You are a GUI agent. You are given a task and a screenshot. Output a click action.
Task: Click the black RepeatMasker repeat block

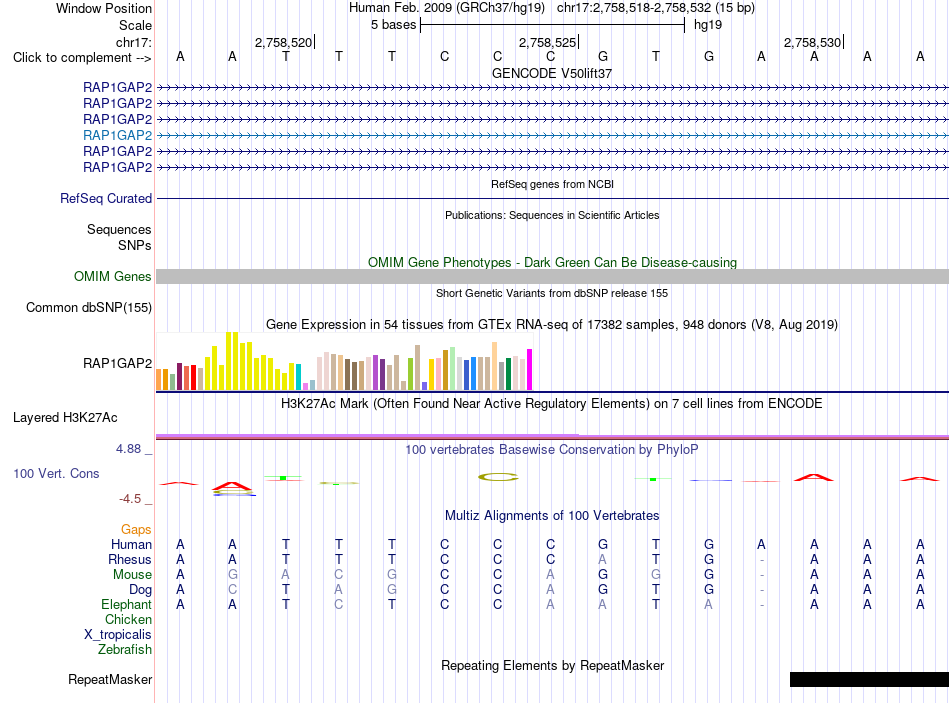[x=869, y=679]
